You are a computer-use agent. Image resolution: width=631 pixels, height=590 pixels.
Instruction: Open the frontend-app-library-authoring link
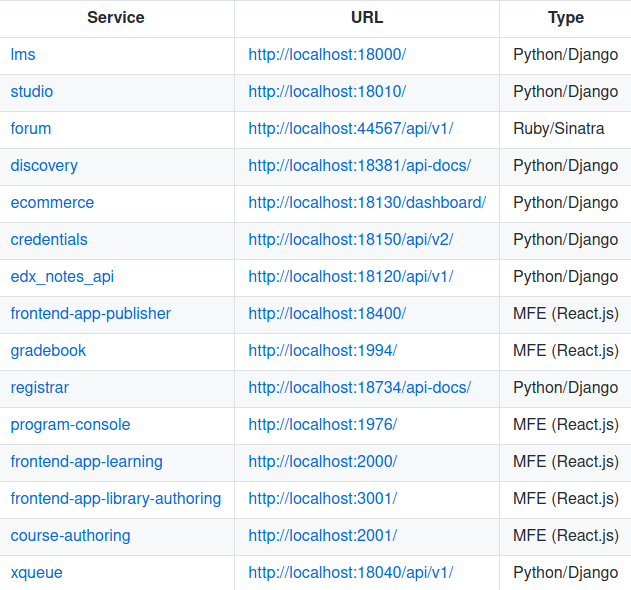116,499
